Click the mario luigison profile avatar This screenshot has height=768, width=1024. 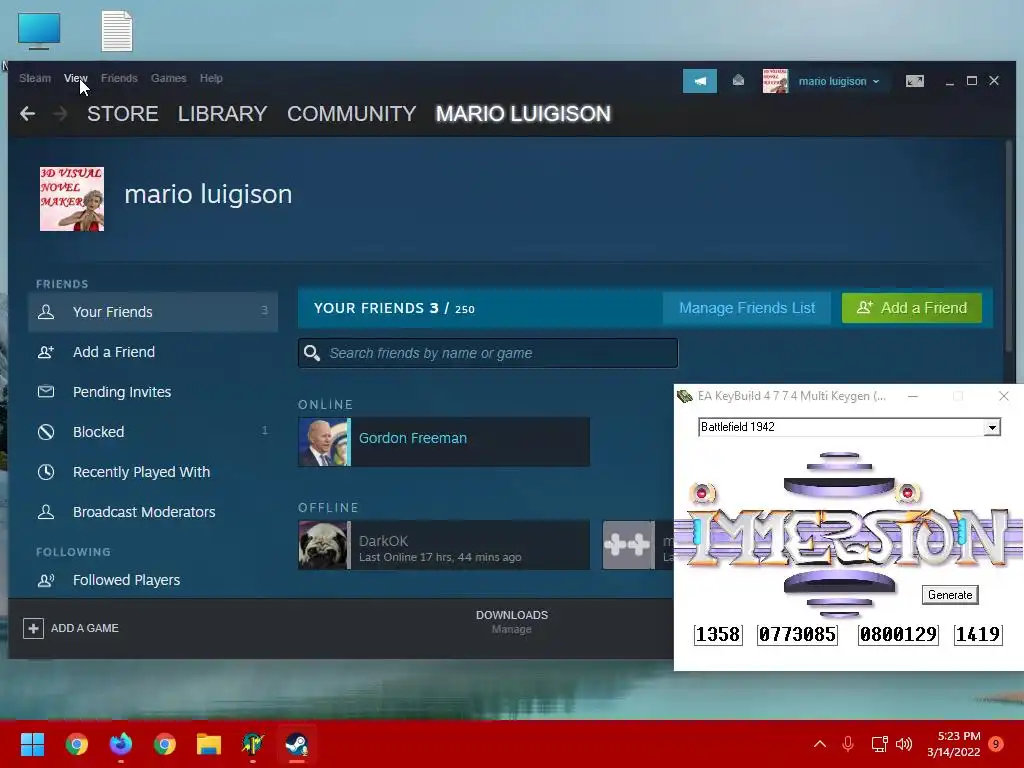72,199
